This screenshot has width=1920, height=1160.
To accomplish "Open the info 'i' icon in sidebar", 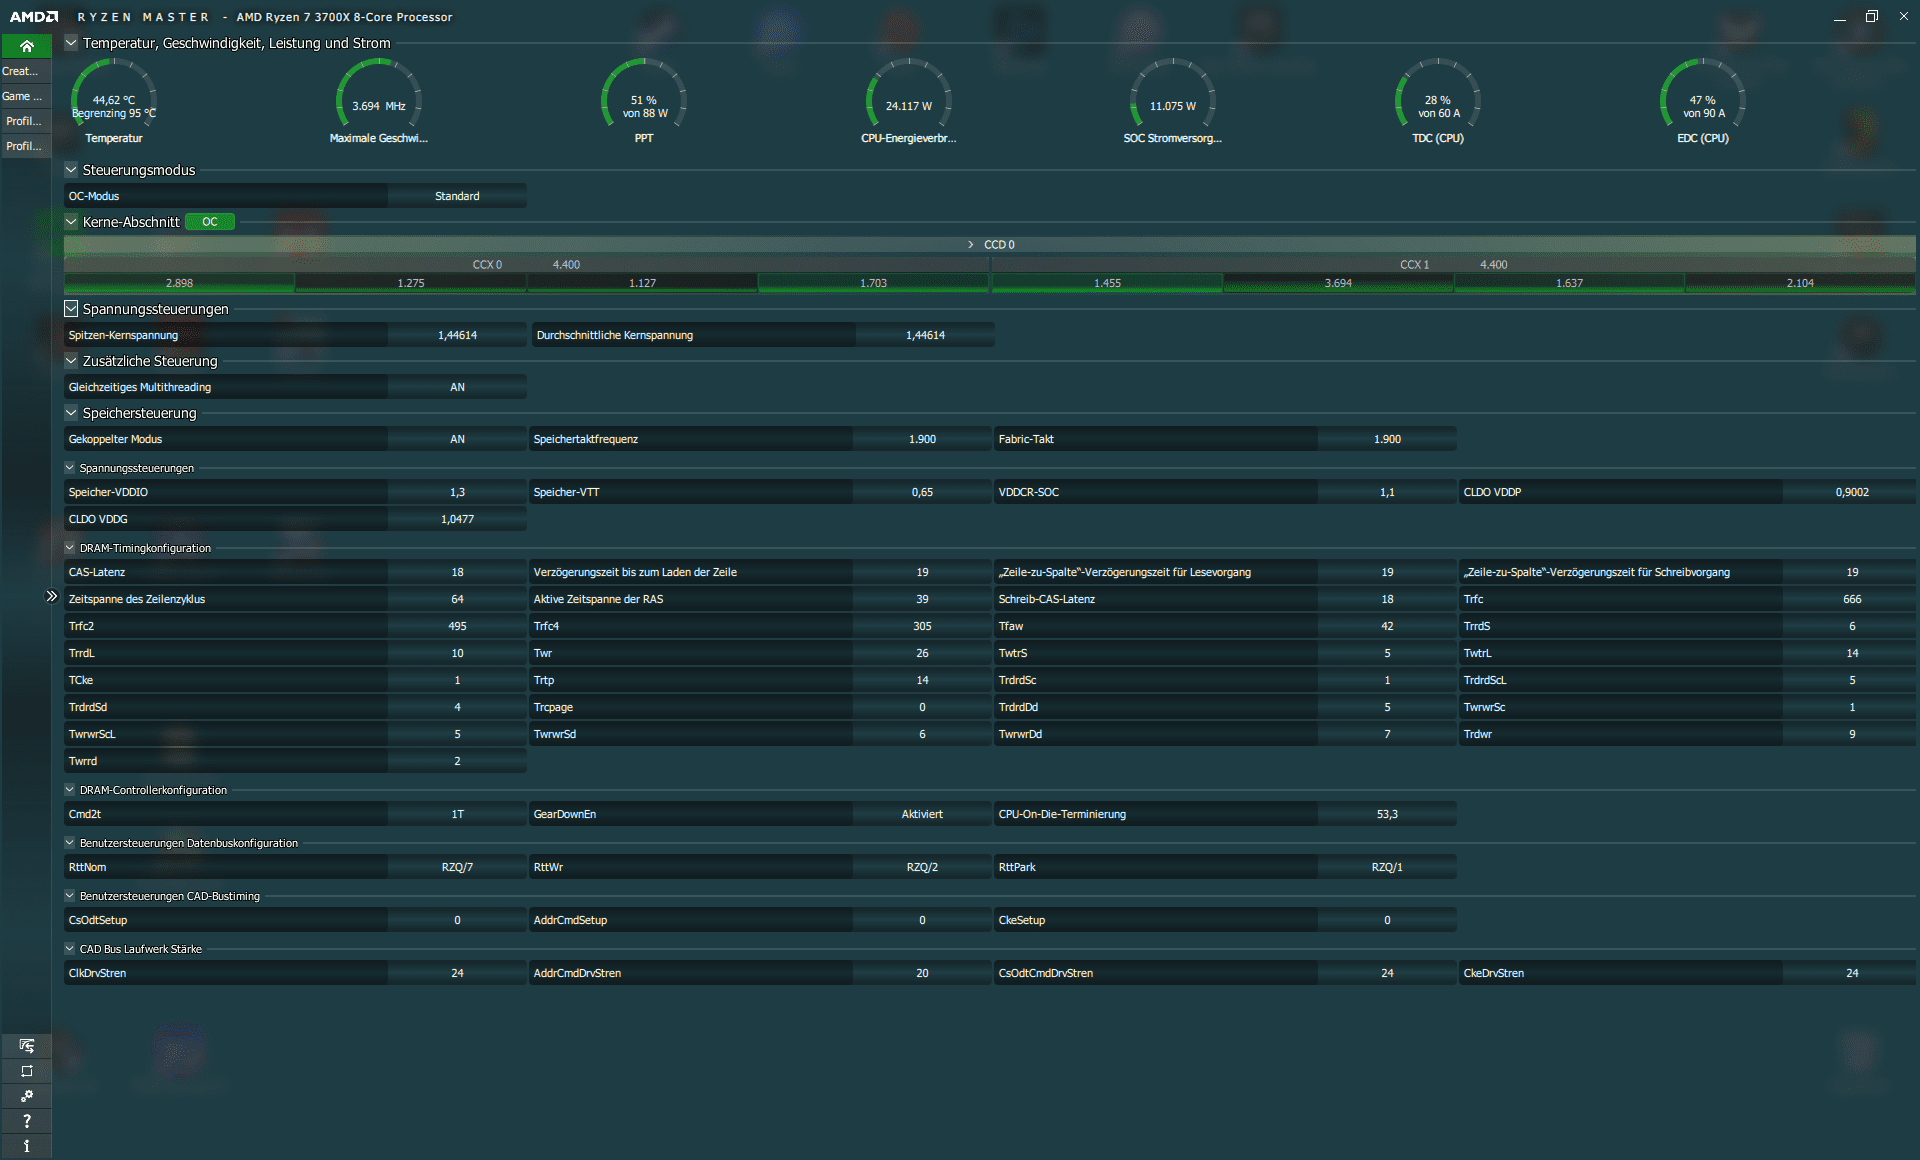I will (x=26, y=1146).
